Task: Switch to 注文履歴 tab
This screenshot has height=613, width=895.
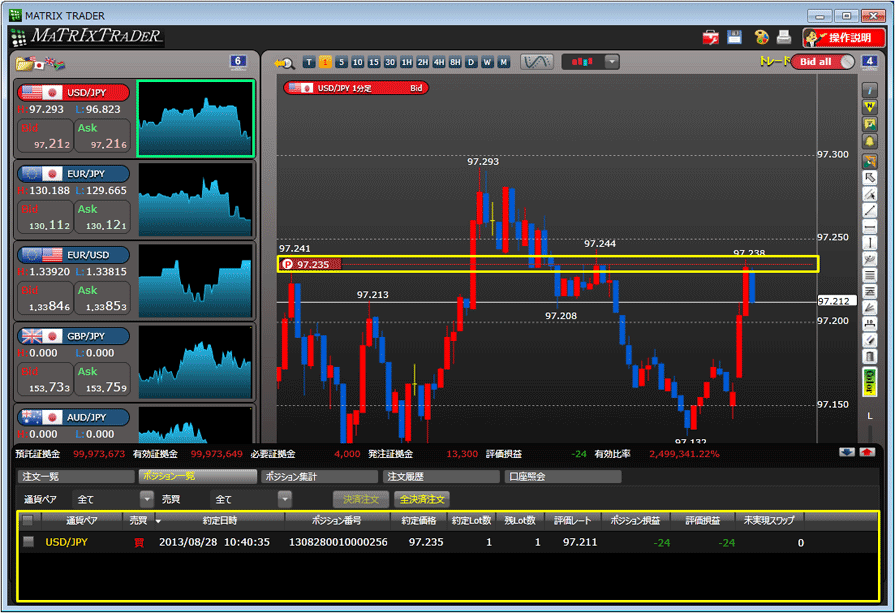Action: 441,477
